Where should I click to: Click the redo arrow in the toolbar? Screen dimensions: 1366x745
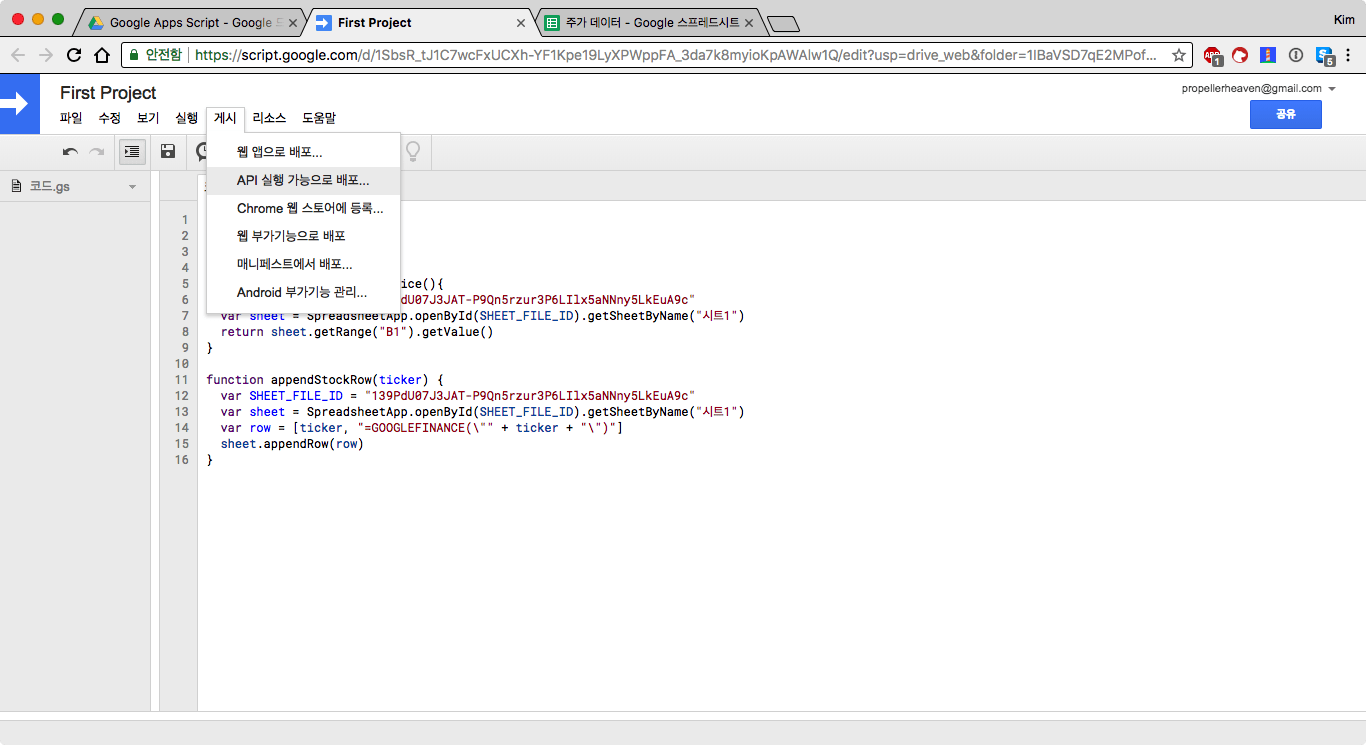pos(97,152)
